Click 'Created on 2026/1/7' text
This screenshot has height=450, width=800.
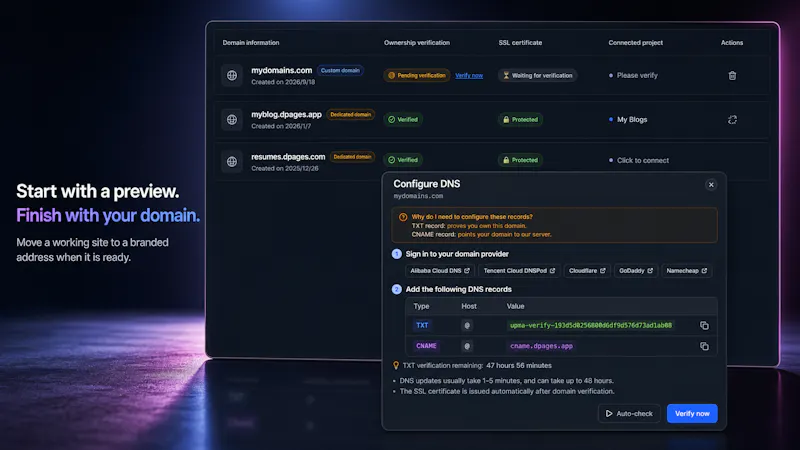(281, 126)
